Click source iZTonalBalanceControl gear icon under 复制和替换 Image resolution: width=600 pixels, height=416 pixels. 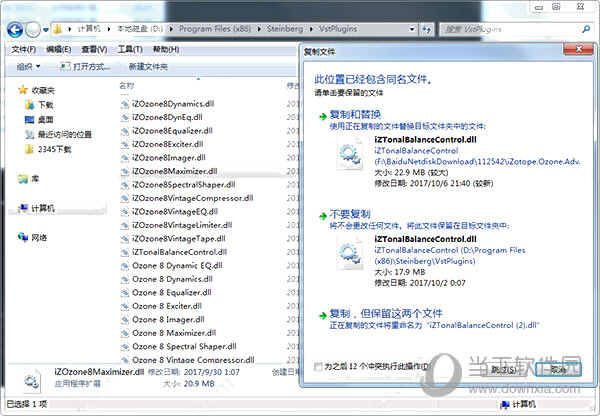(350, 153)
